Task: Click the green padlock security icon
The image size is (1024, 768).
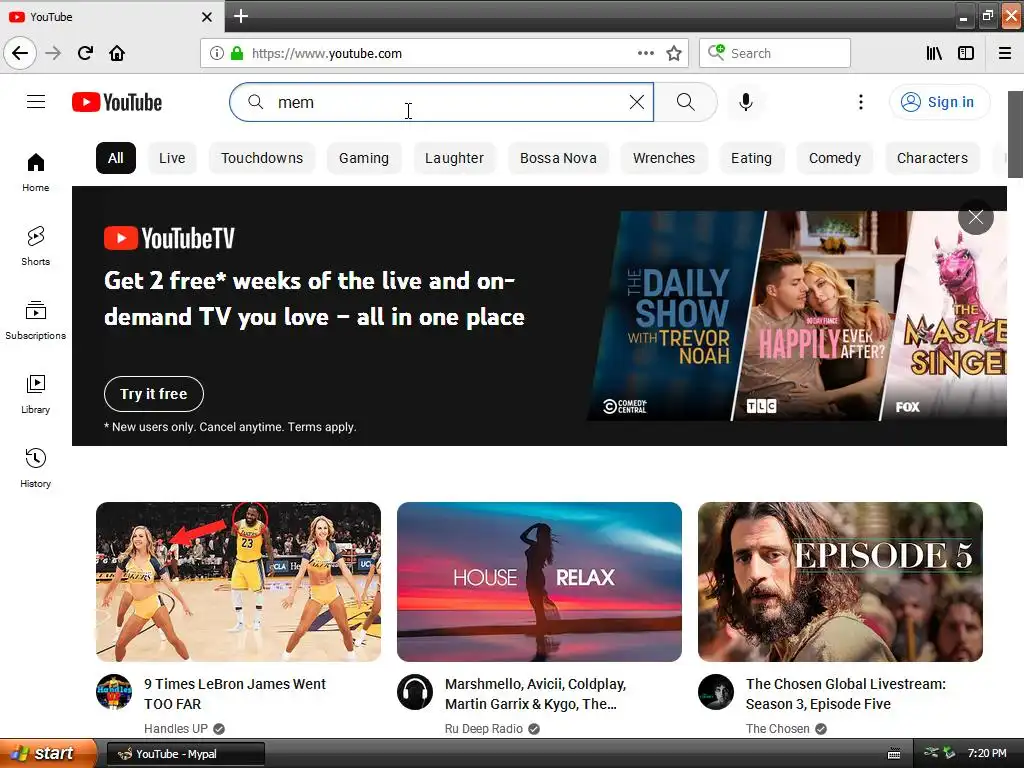Action: click(237, 53)
